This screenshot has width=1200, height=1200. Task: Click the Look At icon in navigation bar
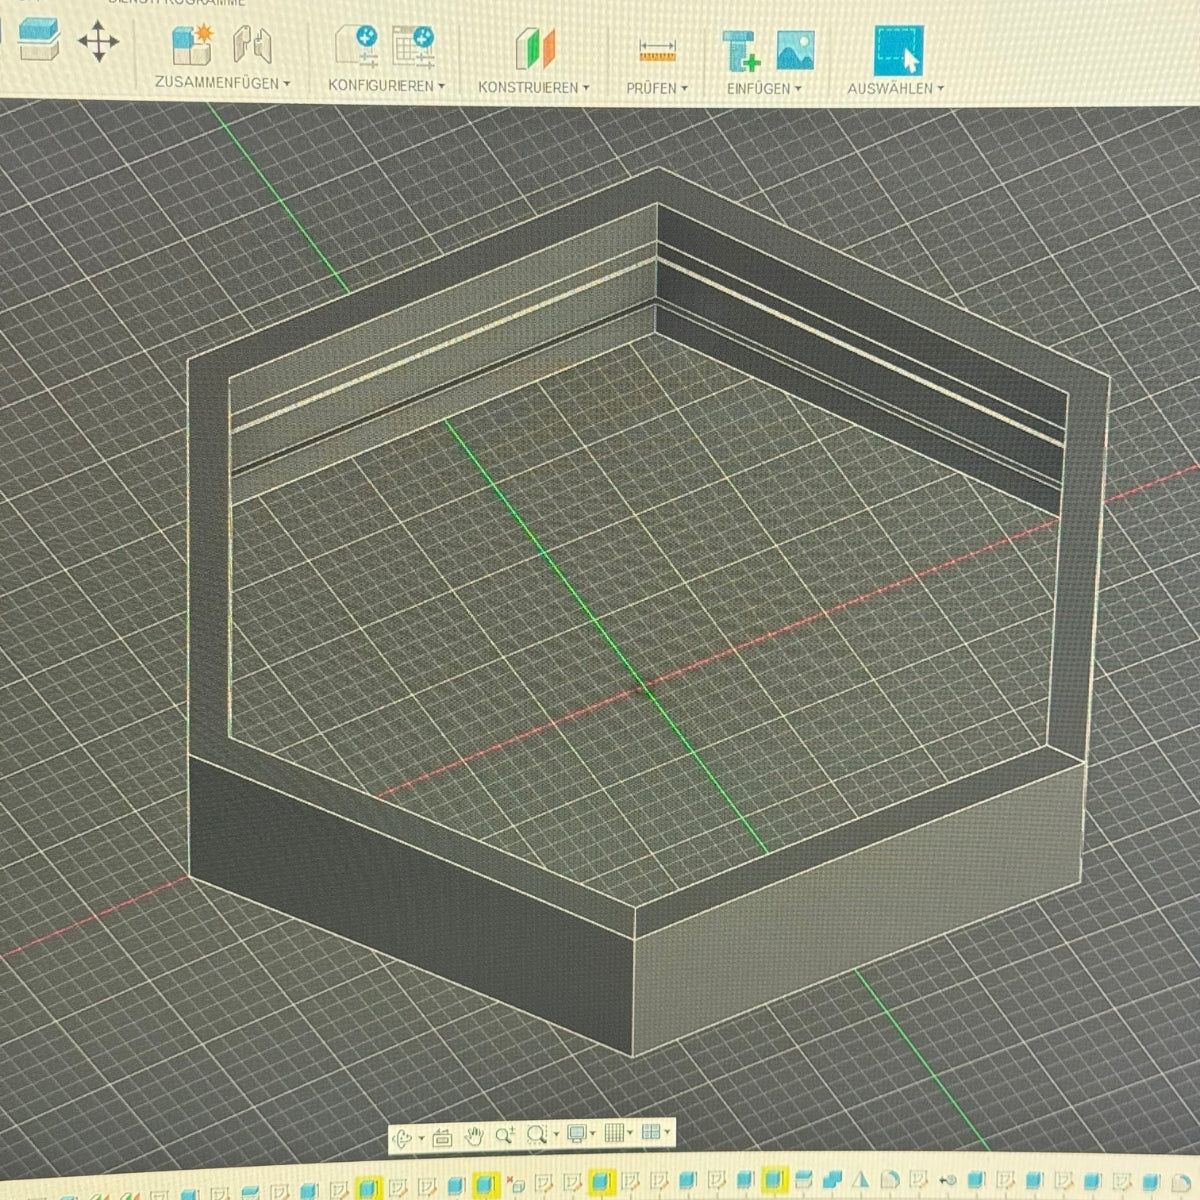pos(444,1136)
